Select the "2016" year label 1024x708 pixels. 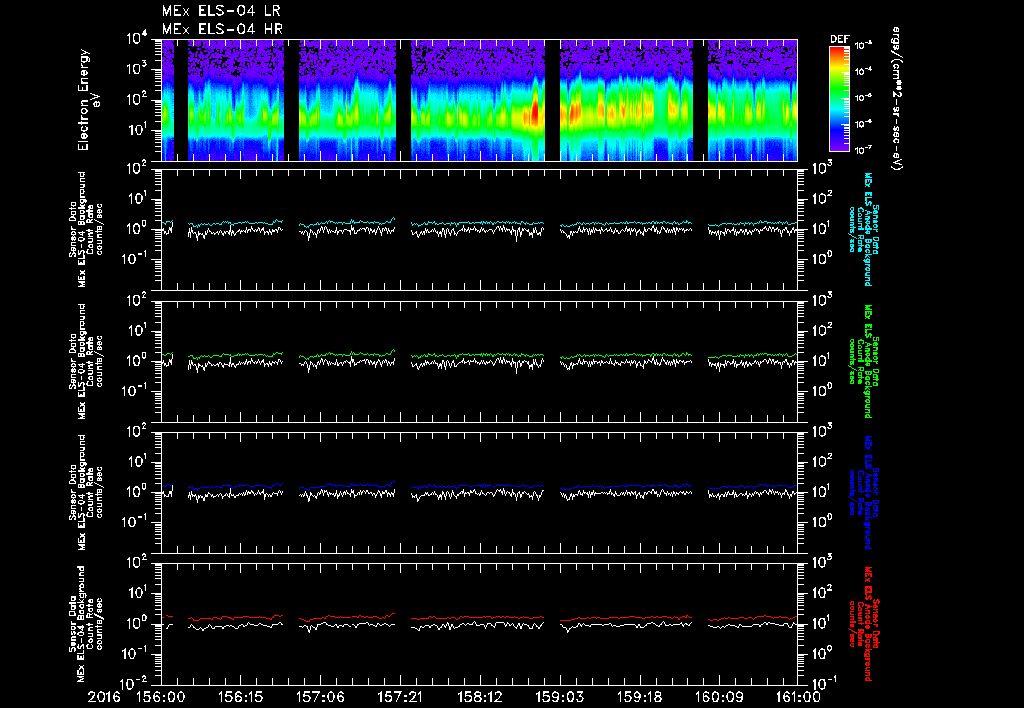(x=104, y=697)
